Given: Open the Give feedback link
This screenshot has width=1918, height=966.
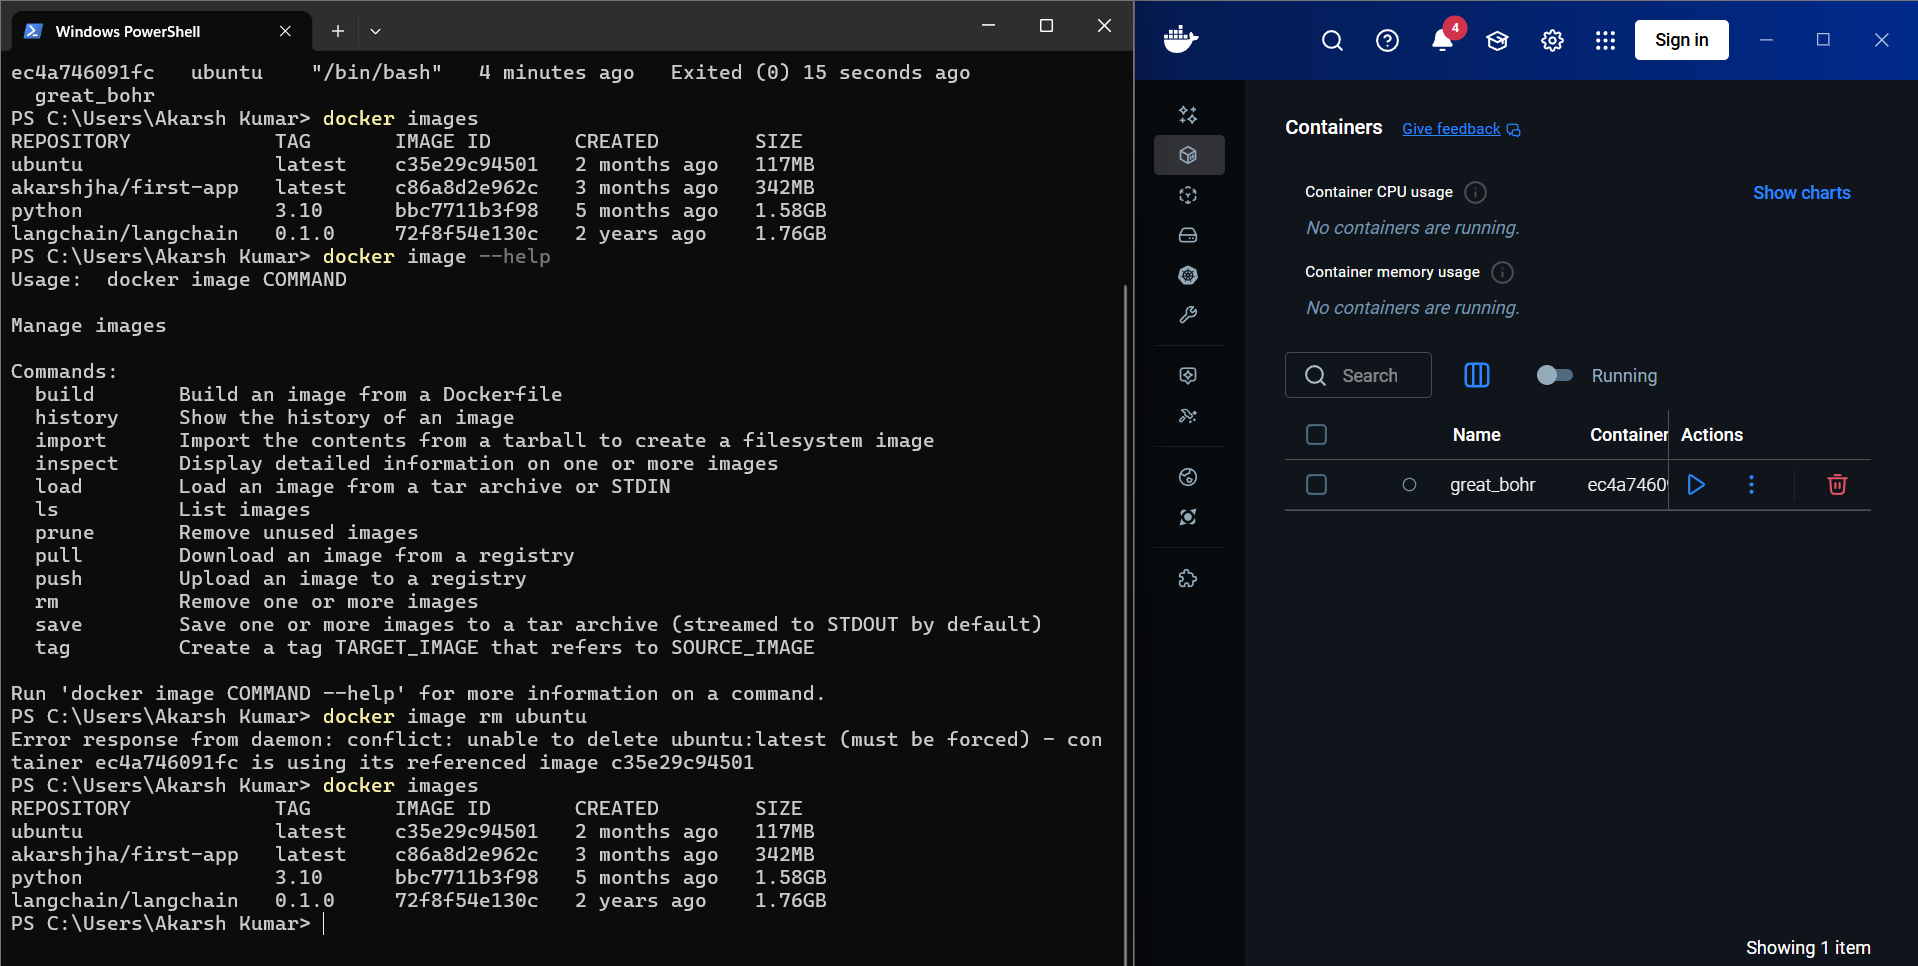Looking at the screenshot, I should coord(1450,128).
